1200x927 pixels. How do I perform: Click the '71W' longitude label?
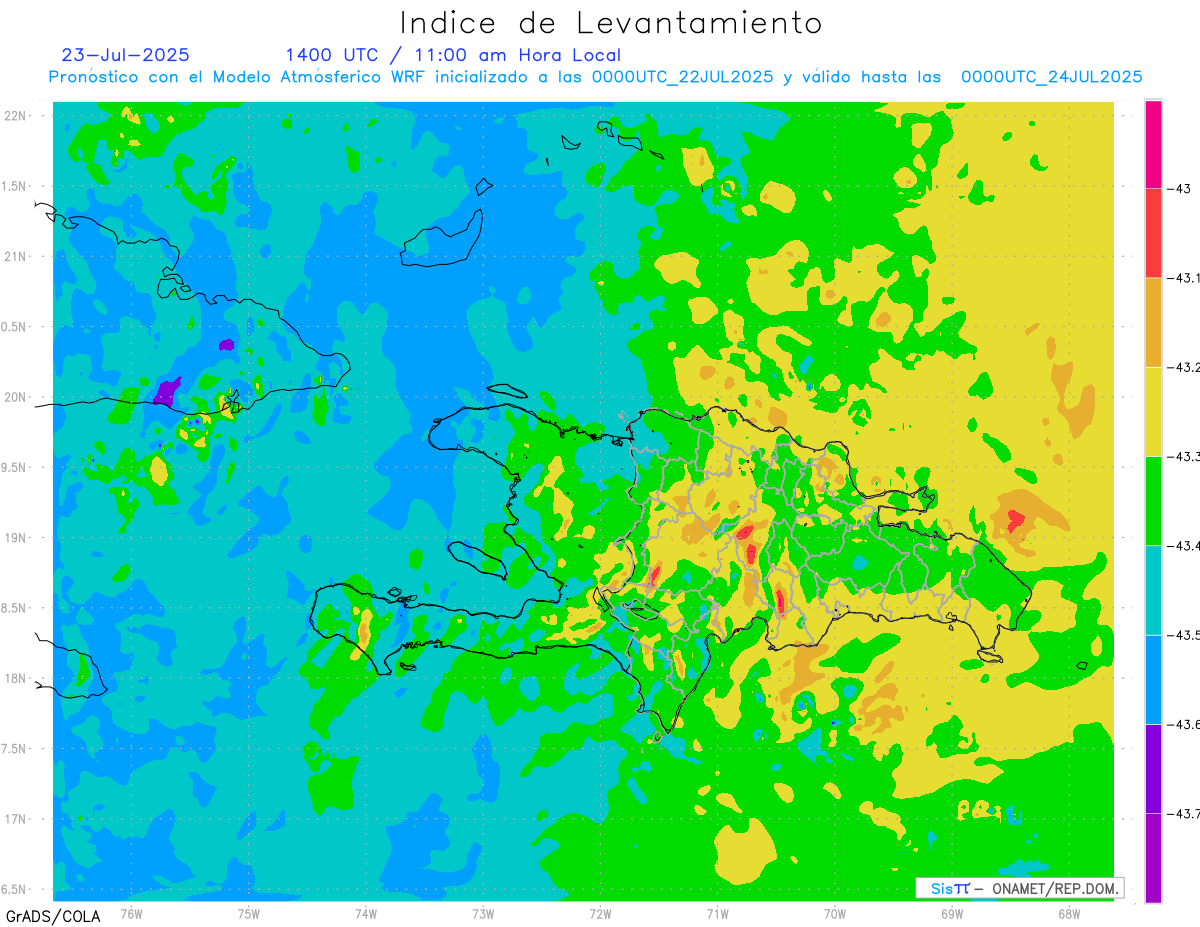pyautogui.click(x=717, y=913)
